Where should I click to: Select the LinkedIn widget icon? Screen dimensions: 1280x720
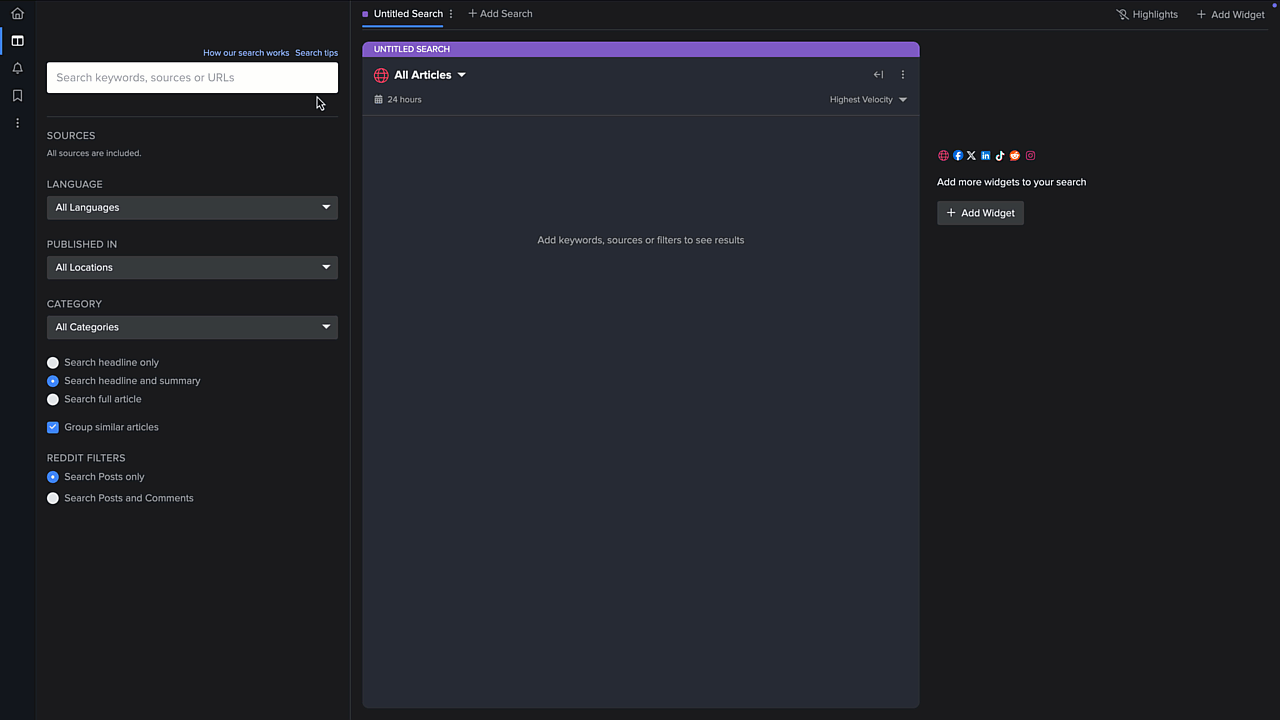[985, 155]
